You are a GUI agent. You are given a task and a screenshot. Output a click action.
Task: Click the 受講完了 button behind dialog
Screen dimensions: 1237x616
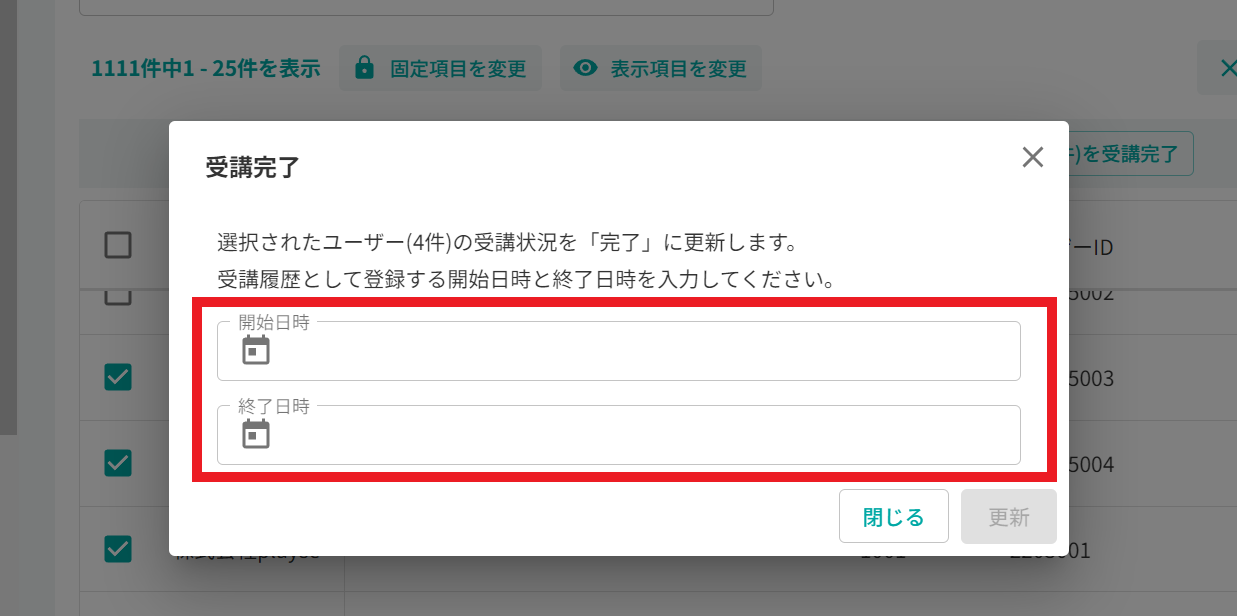(x=1131, y=154)
